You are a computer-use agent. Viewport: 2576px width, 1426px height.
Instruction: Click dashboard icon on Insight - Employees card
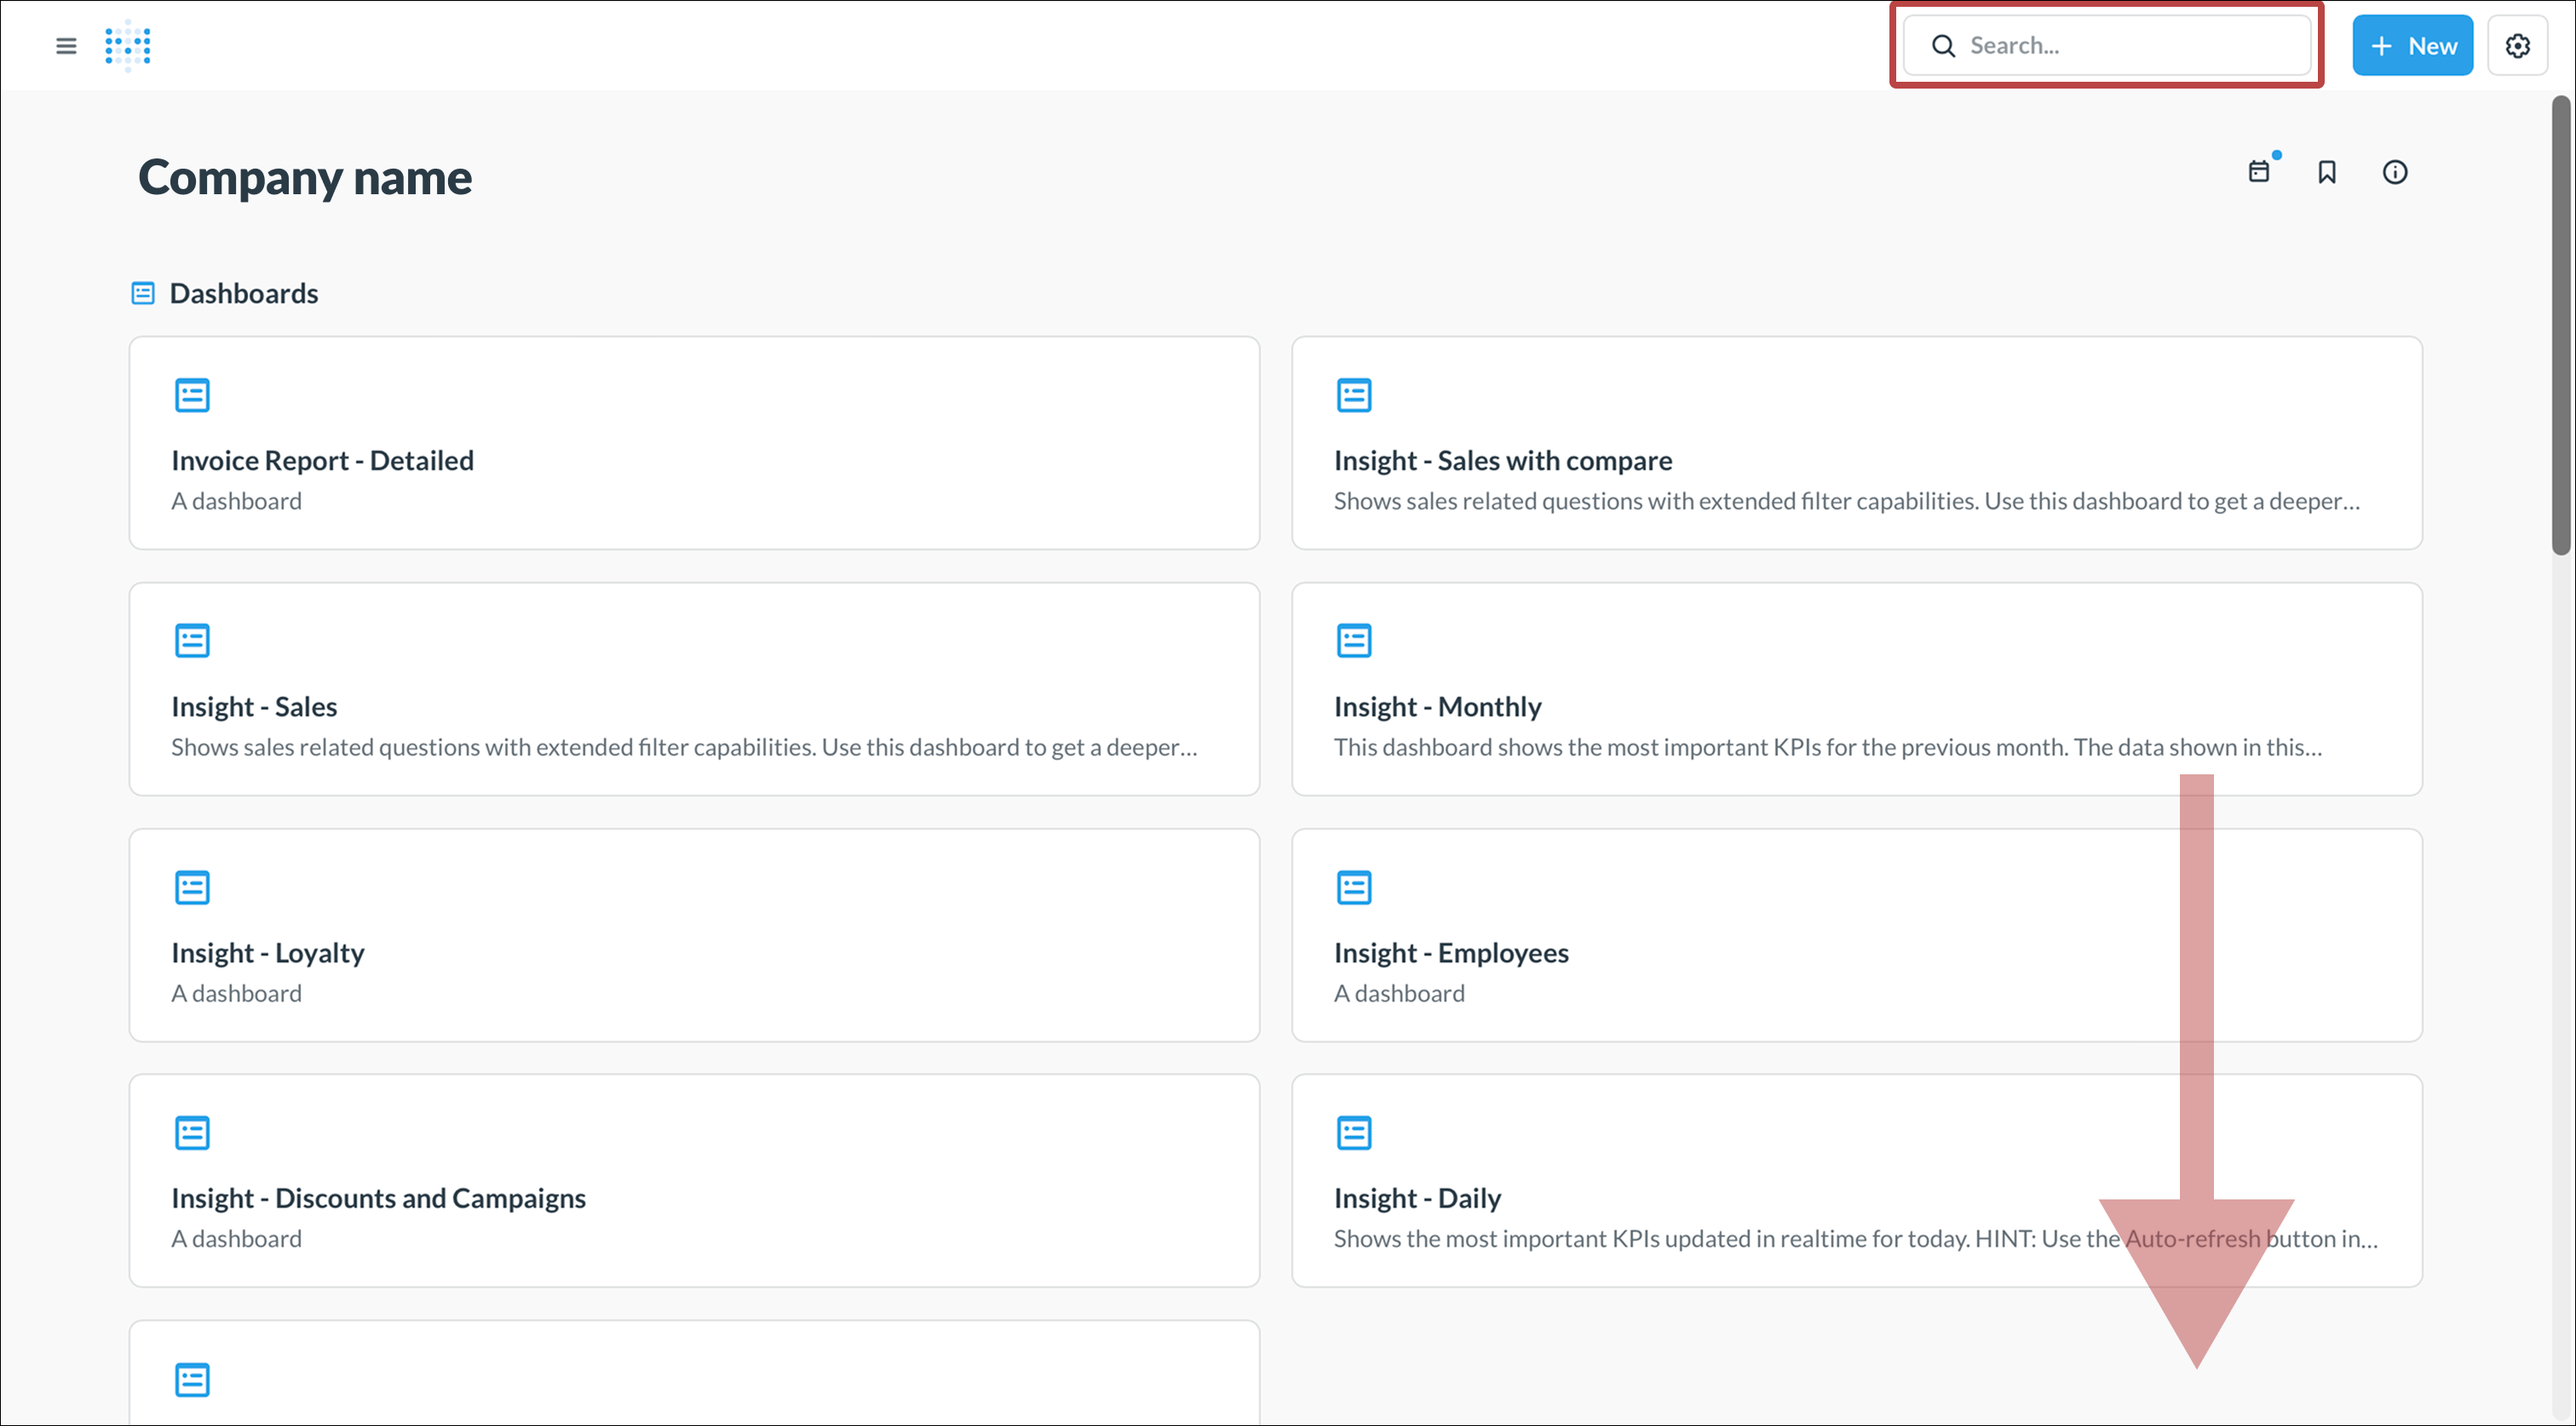[x=1354, y=887]
